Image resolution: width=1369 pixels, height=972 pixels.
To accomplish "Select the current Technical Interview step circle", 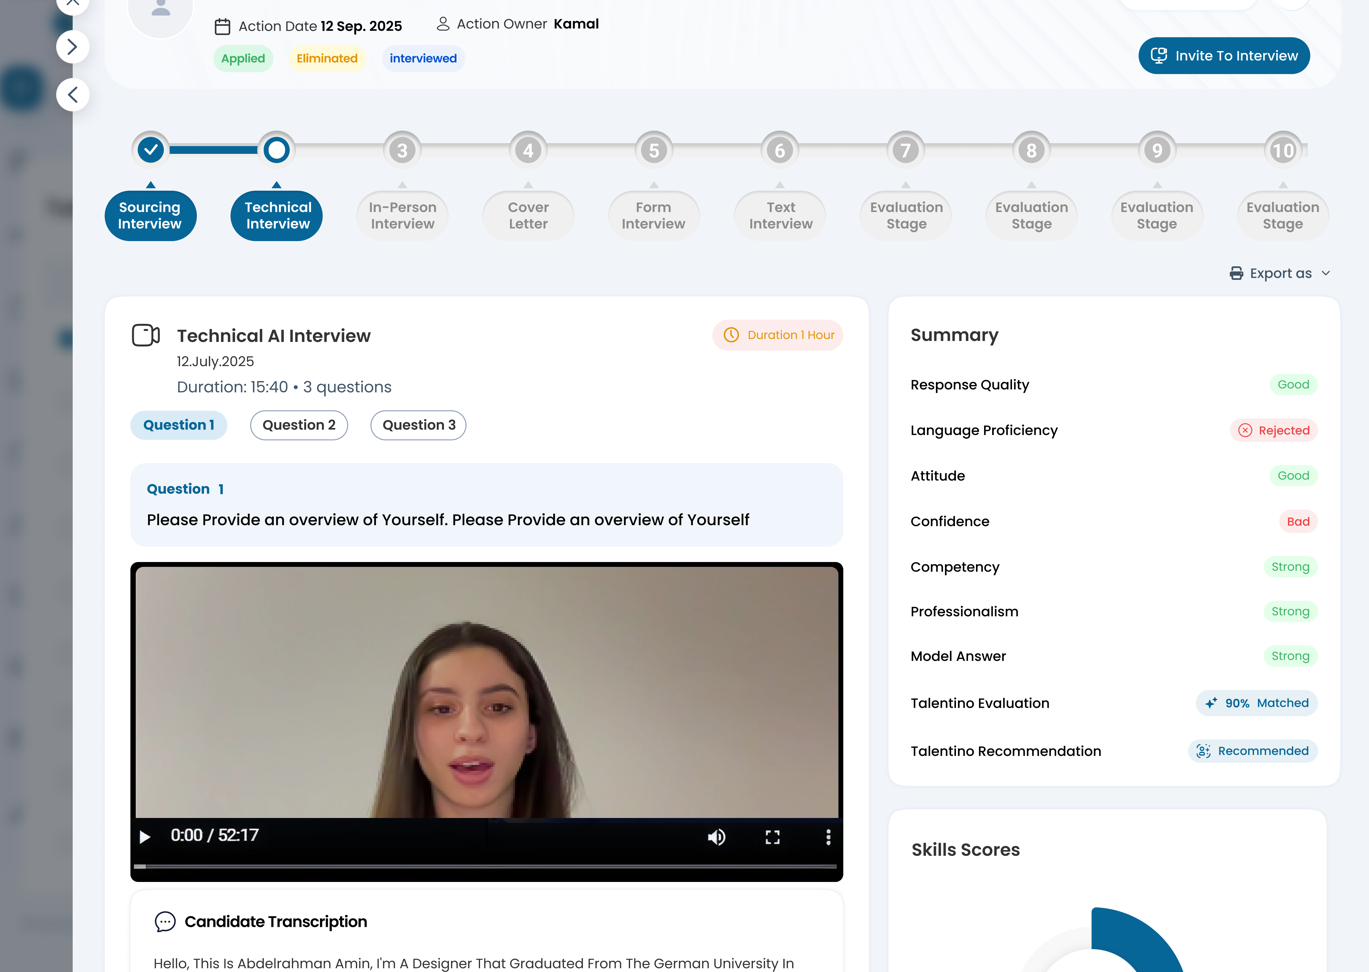I will pyautogui.click(x=277, y=150).
